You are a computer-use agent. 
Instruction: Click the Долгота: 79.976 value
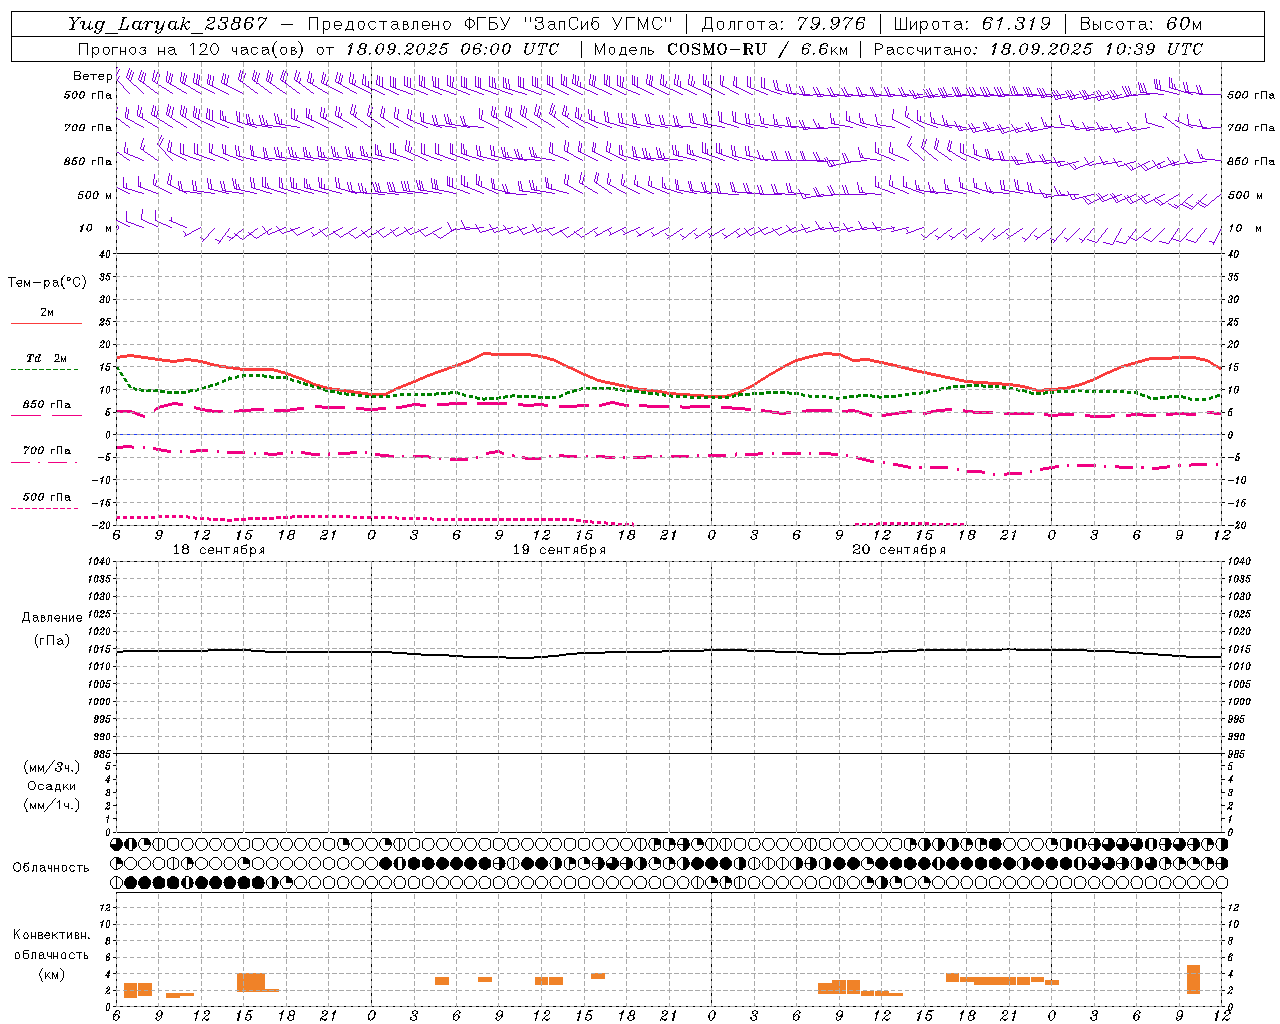pyautogui.click(x=784, y=24)
